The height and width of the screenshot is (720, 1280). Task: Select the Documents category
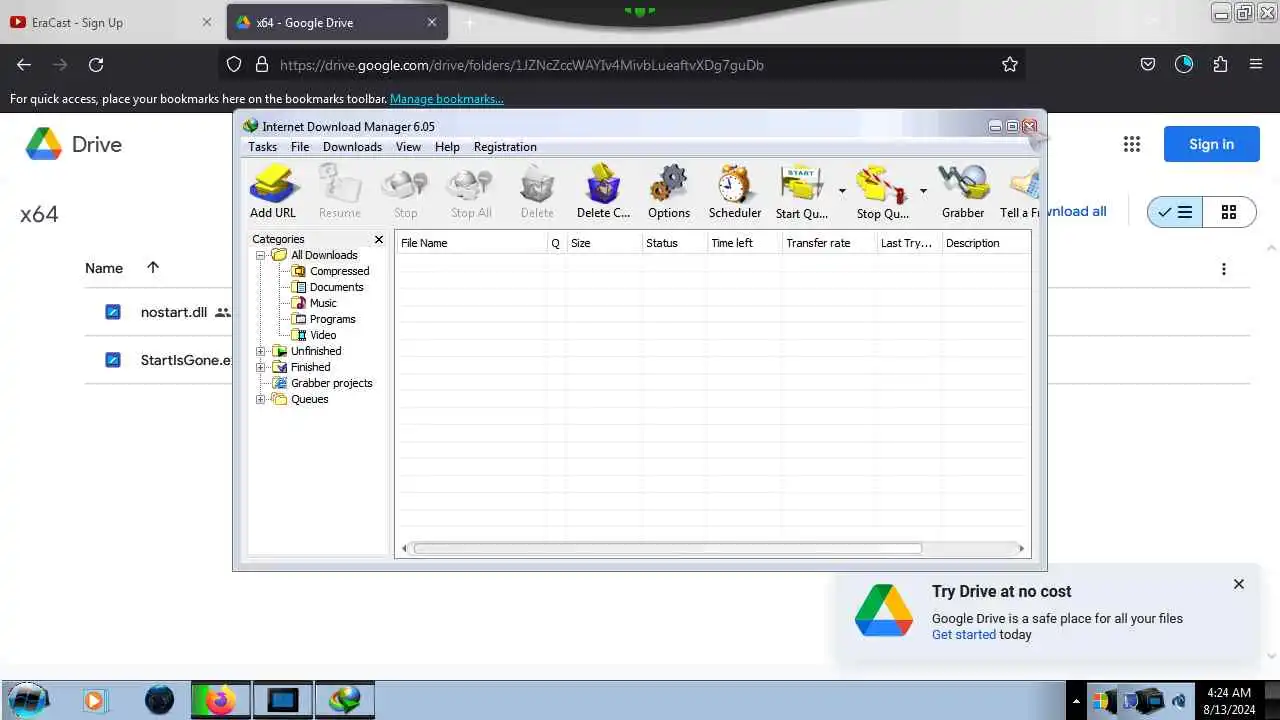(336, 287)
